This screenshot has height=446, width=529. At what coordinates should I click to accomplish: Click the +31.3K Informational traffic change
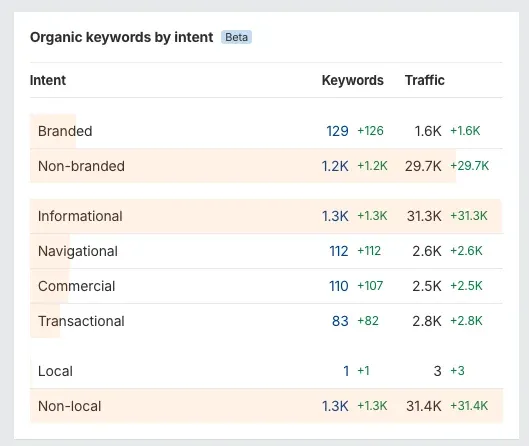[x=469, y=216]
